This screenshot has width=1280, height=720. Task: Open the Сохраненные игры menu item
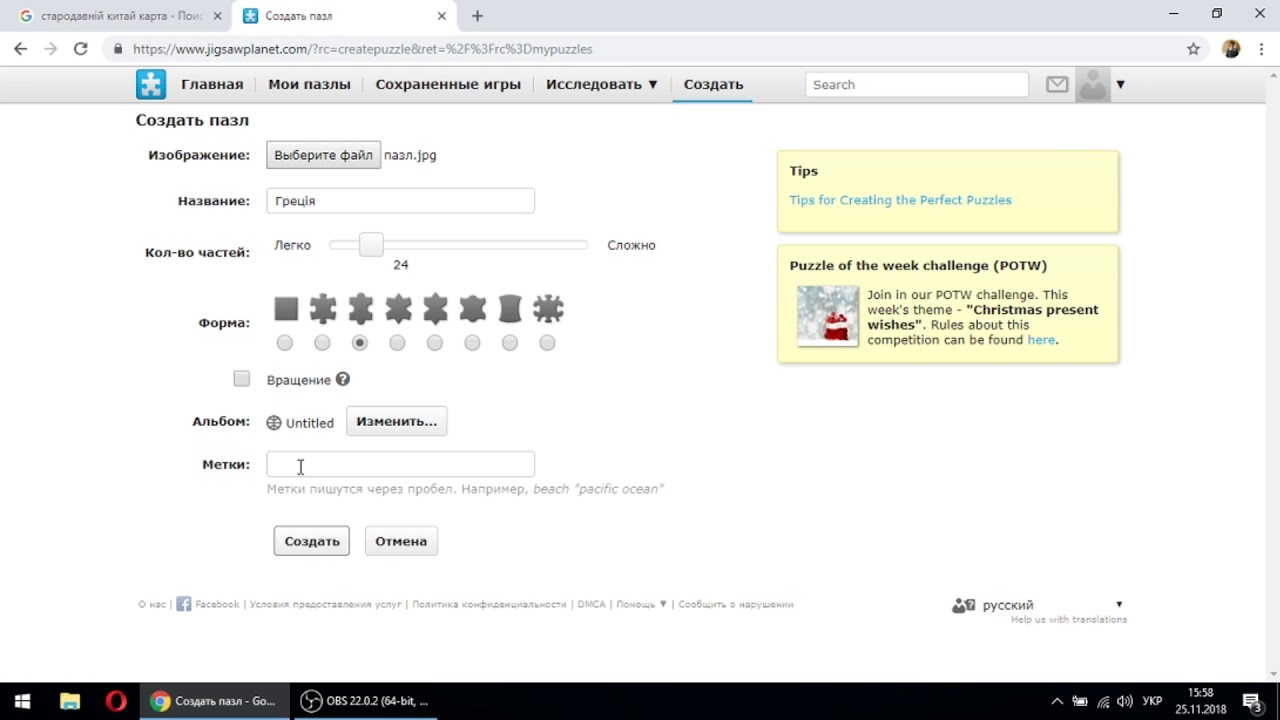448,84
